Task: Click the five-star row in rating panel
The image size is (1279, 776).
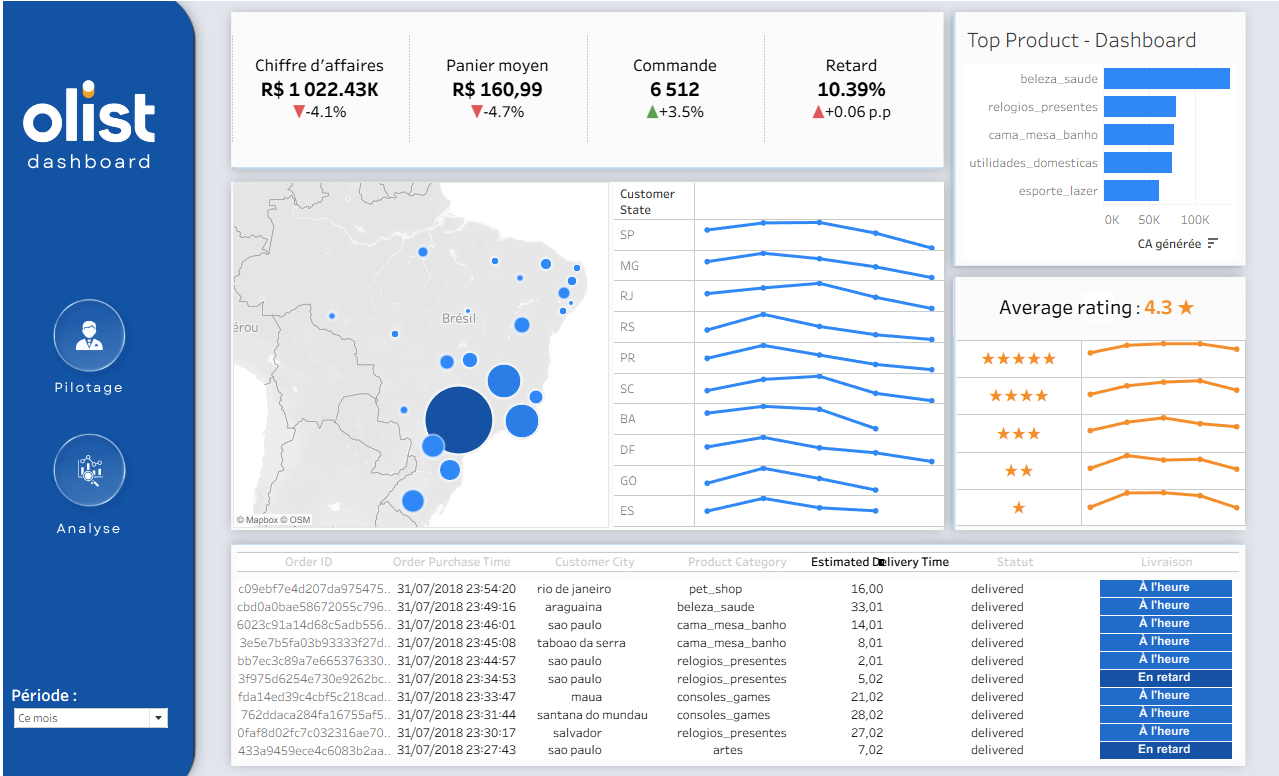Action: click(x=1018, y=358)
